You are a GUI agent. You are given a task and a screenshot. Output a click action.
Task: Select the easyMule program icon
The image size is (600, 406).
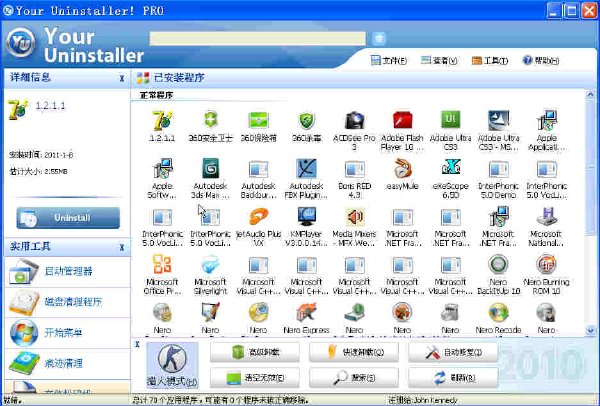pyautogui.click(x=402, y=168)
